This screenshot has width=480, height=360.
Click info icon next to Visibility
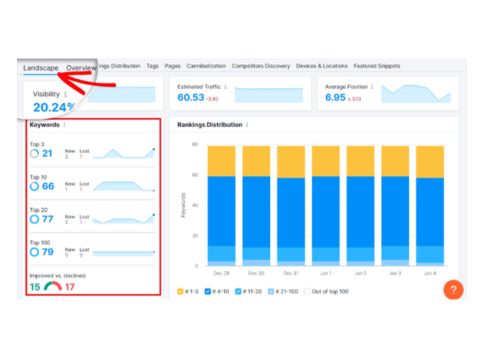[66, 94]
